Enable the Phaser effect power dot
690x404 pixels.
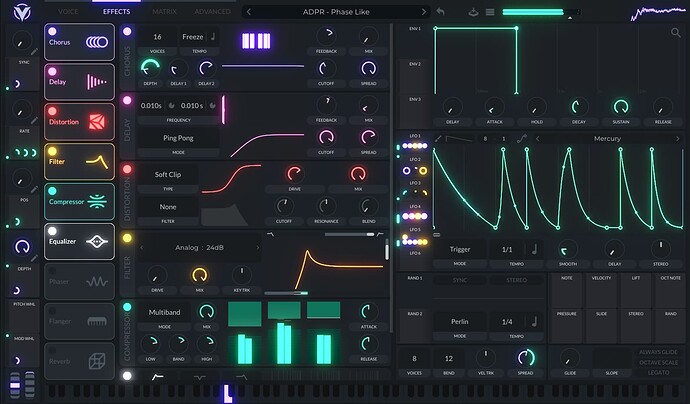click(52, 271)
